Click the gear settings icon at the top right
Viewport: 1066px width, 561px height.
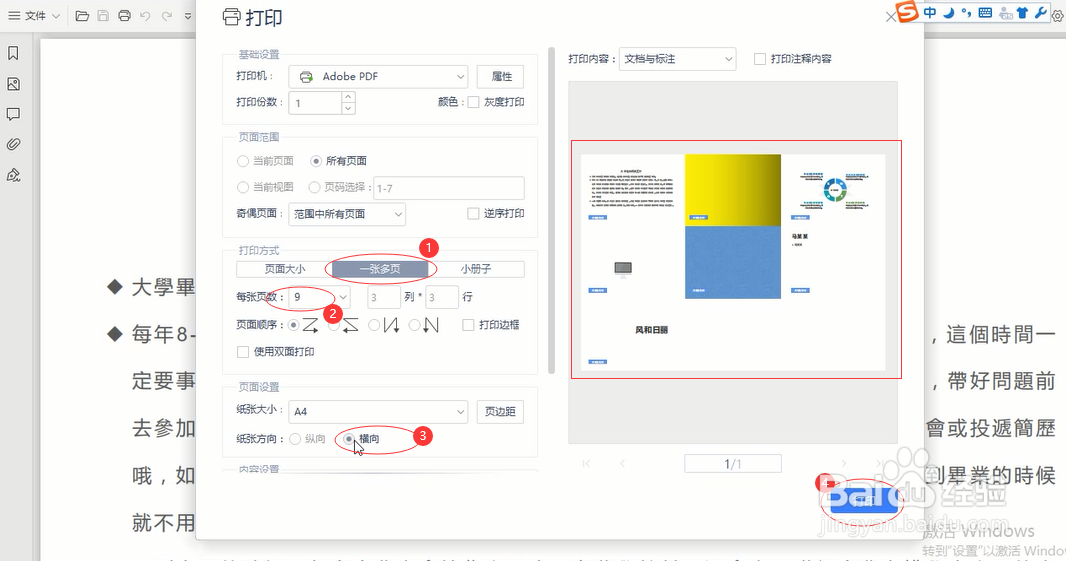click(1058, 16)
